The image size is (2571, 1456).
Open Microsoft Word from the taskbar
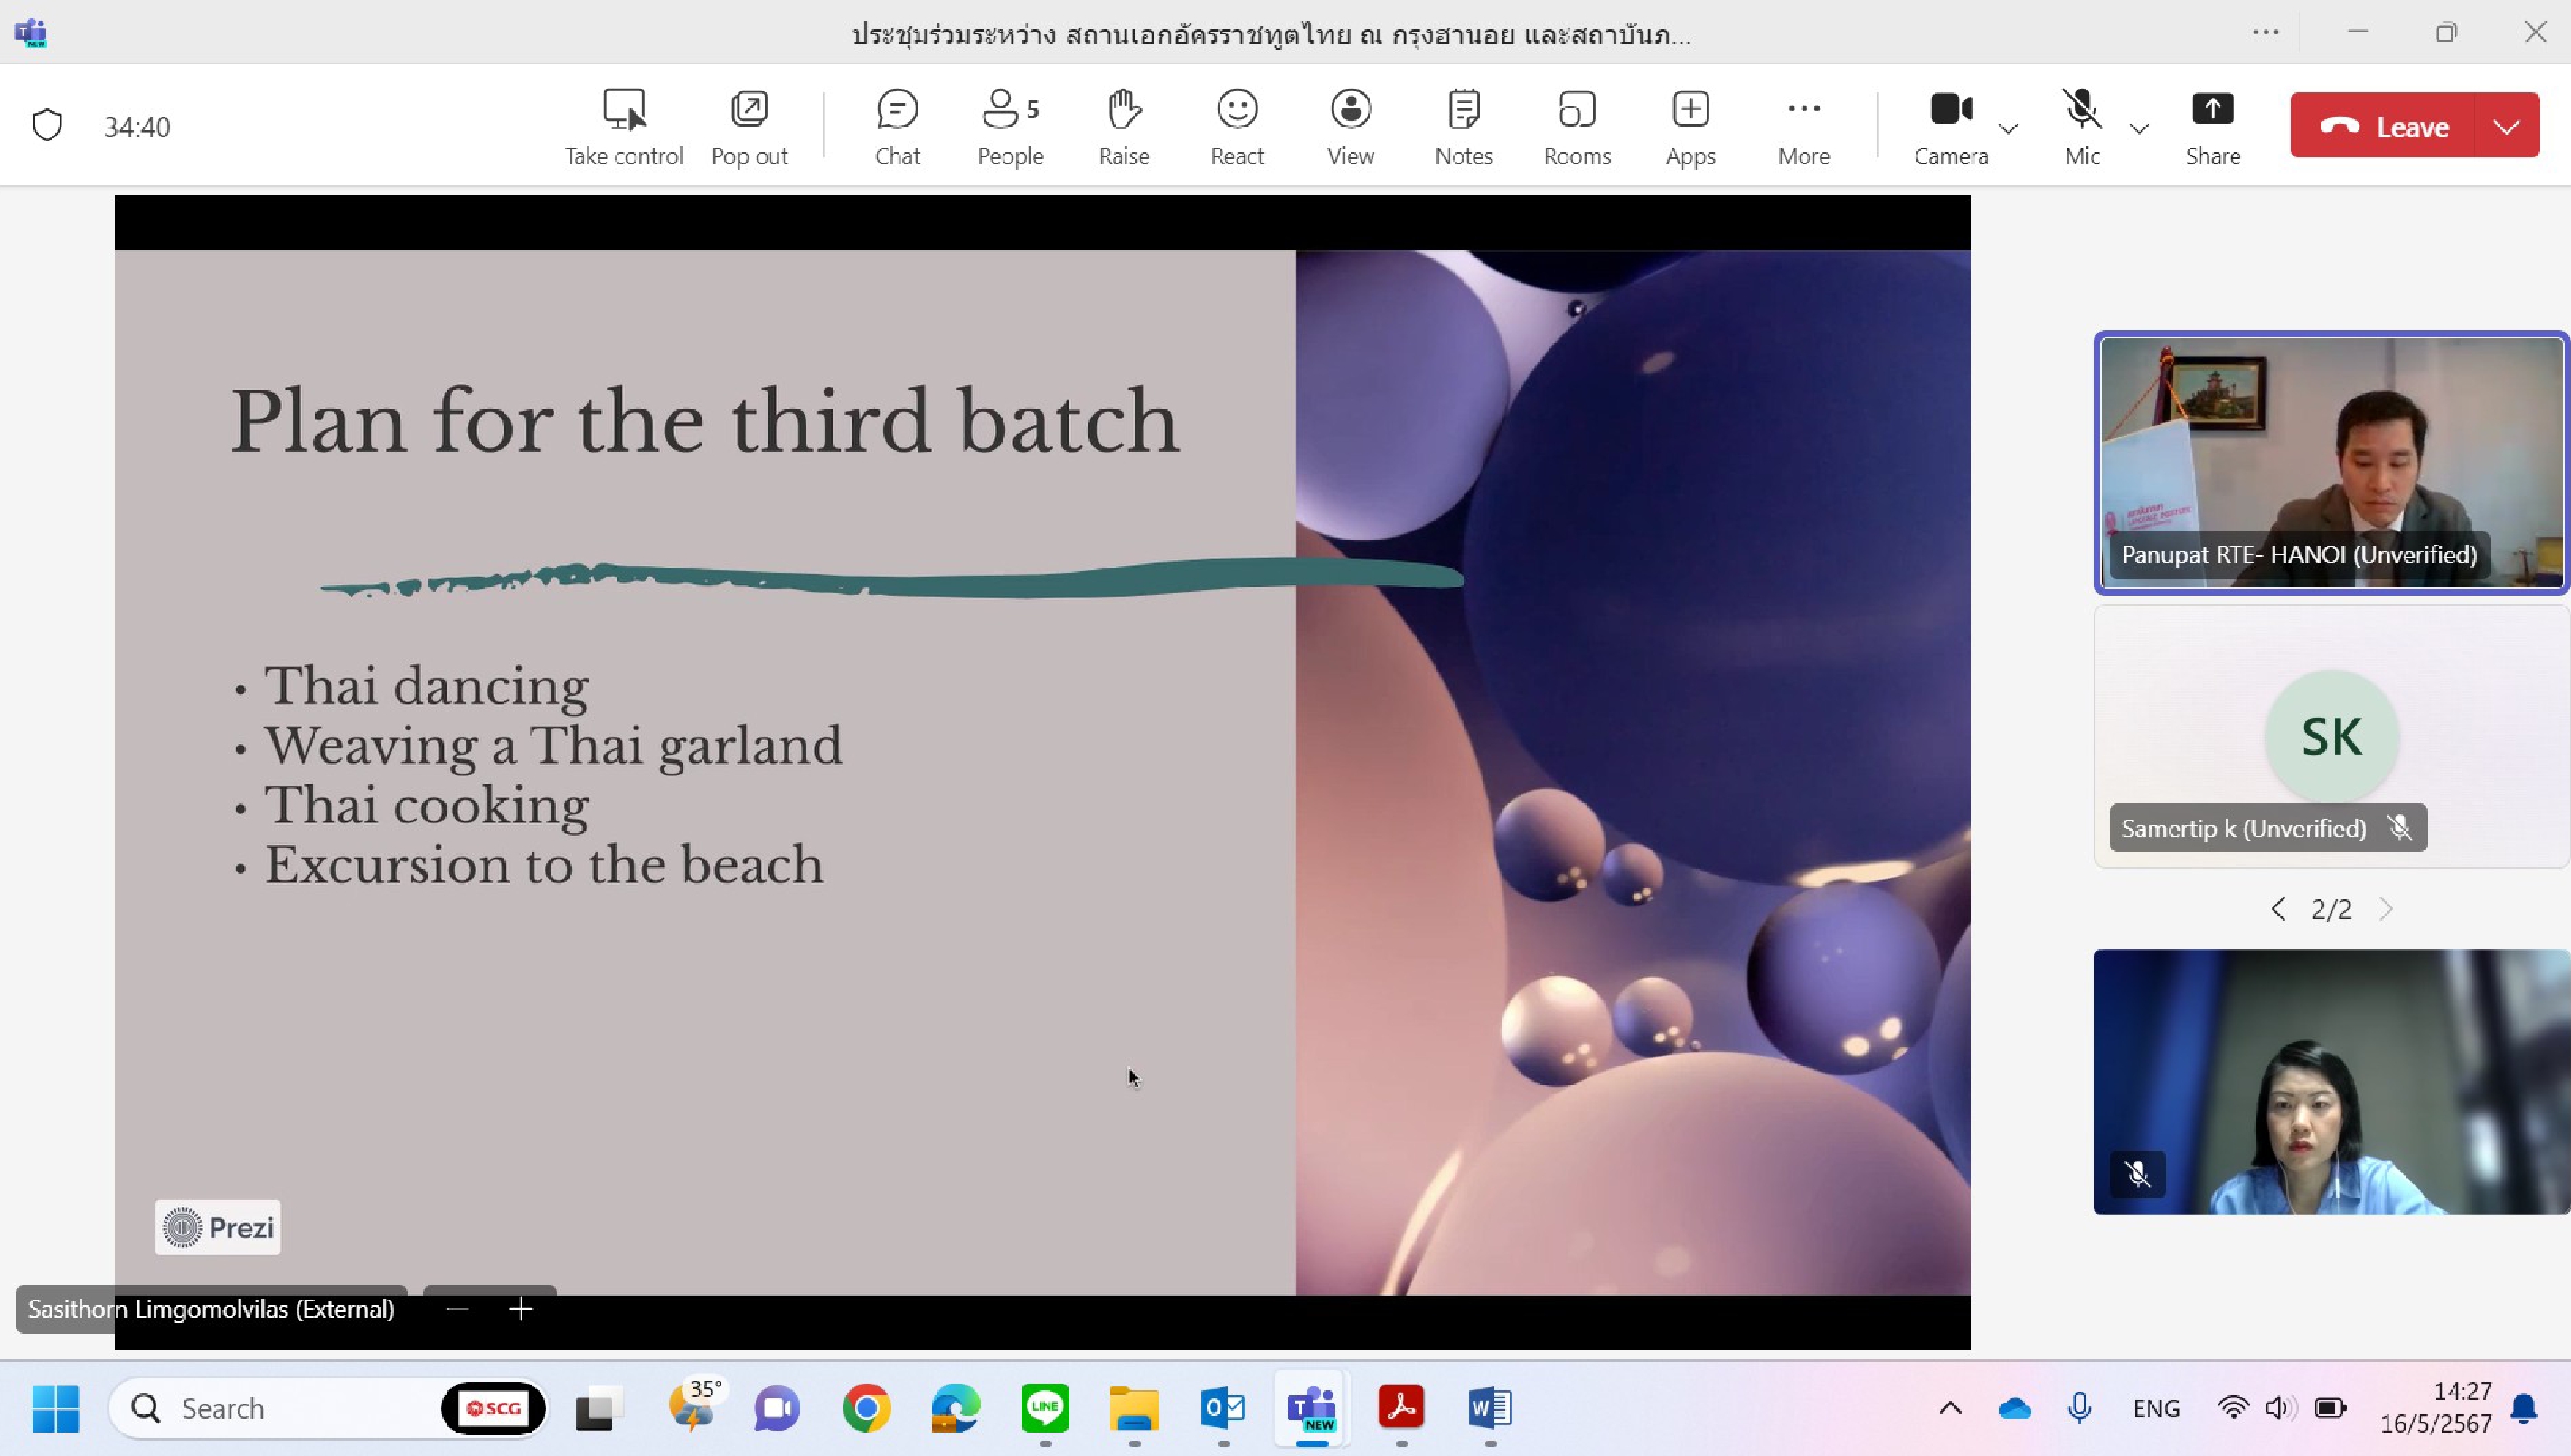tap(1490, 1408)
